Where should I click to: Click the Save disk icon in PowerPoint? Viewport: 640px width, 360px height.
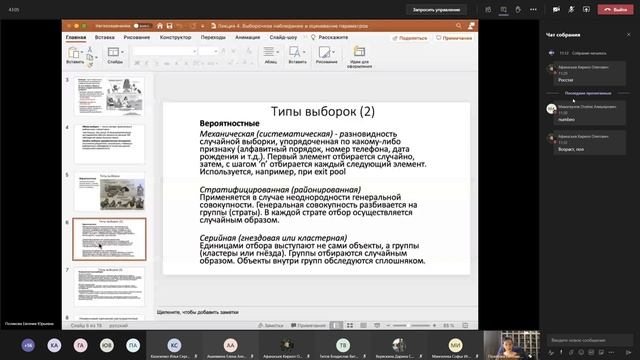click(x=169, y=26)
